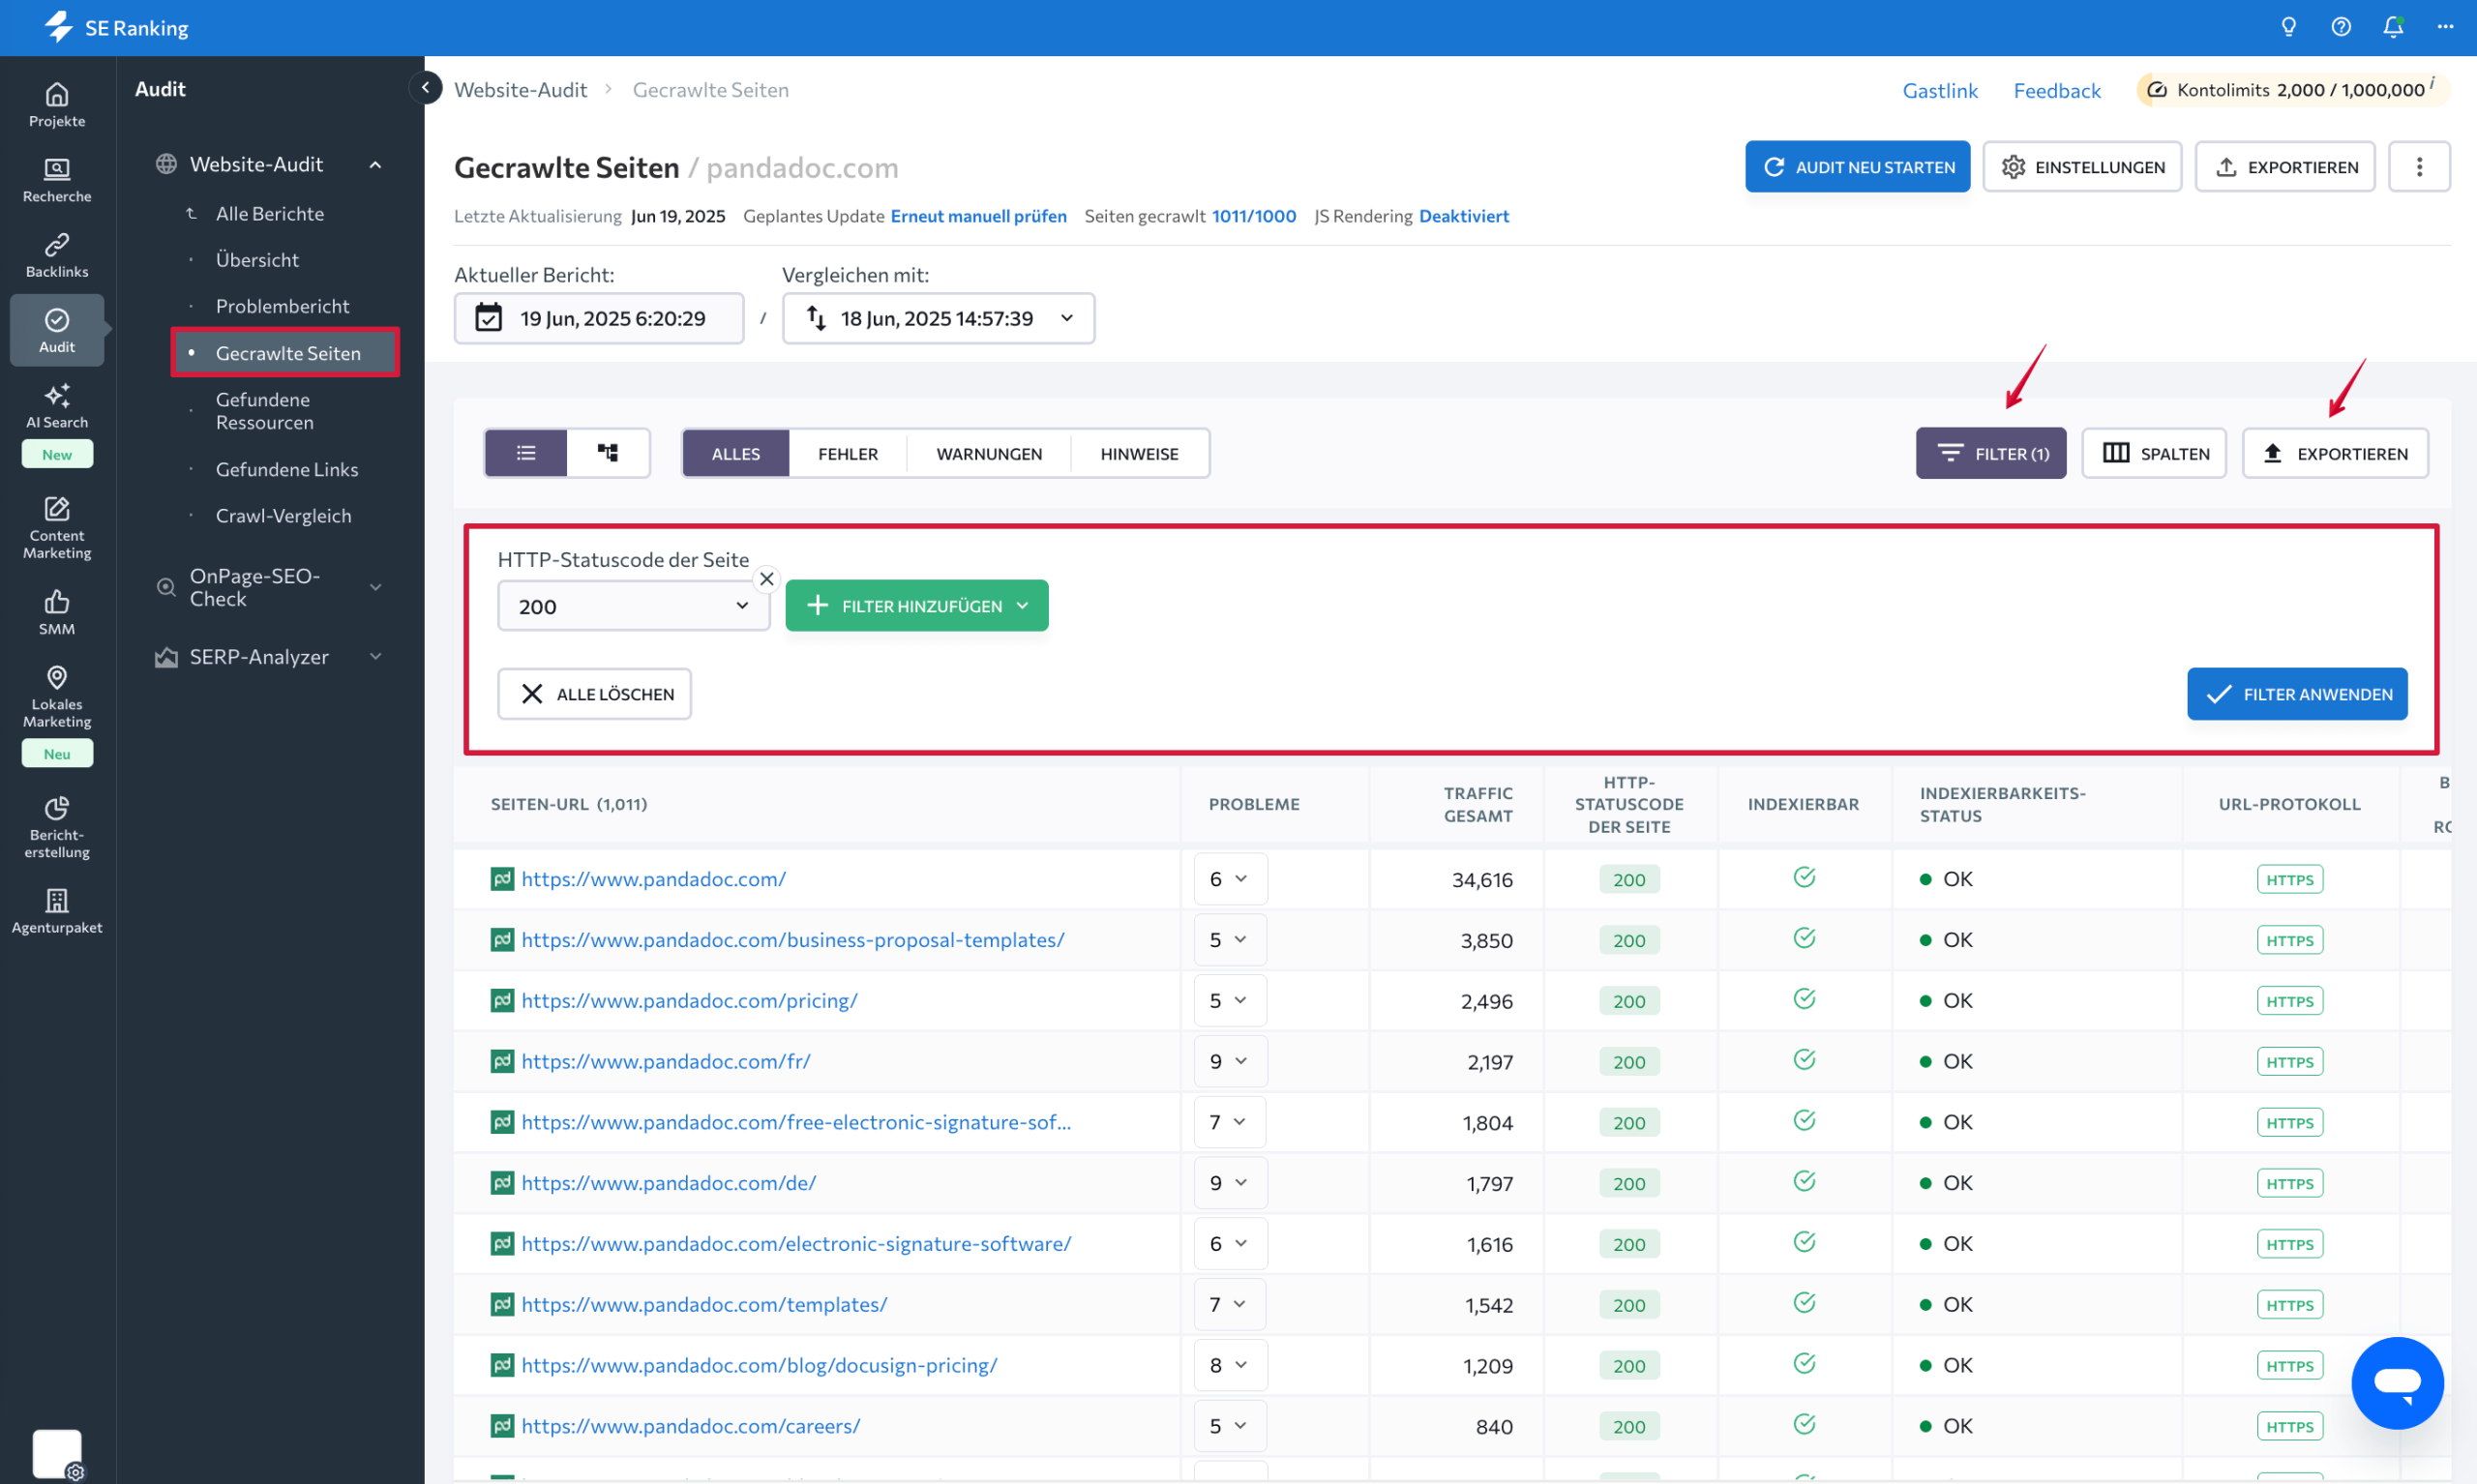Show FEHLER only
The image size is (2477, 1484).
[x=848, y=453]
